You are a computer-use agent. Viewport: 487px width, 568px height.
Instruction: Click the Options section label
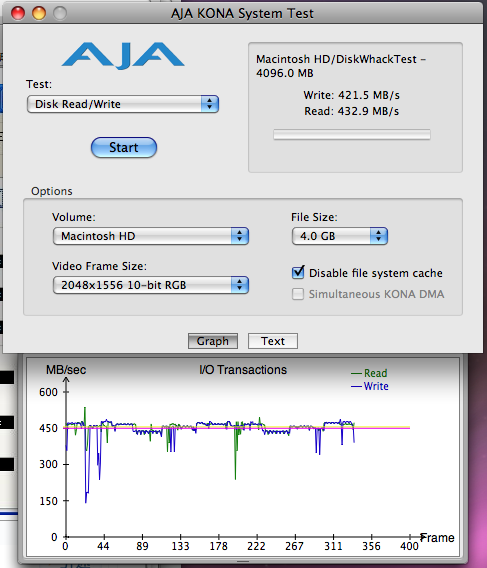pyautogui.click(x=52, y=191)
